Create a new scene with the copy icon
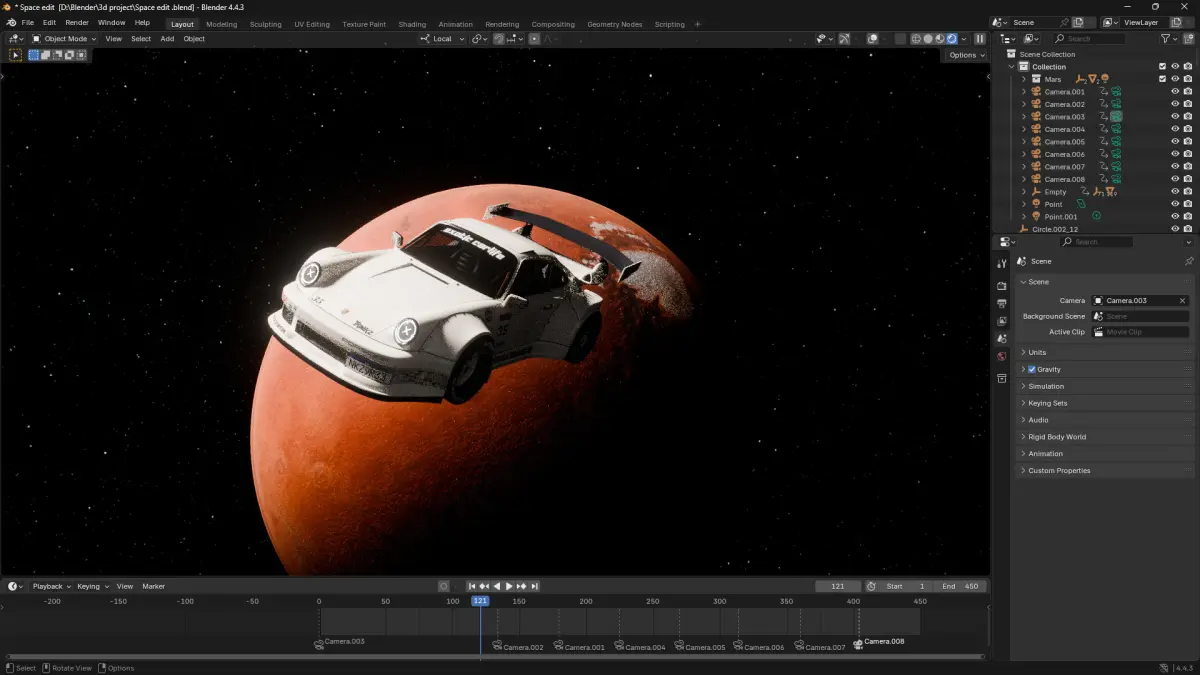Image resolution: width=1200 pixels, height=675 pixels. (x=1078, y=22)
